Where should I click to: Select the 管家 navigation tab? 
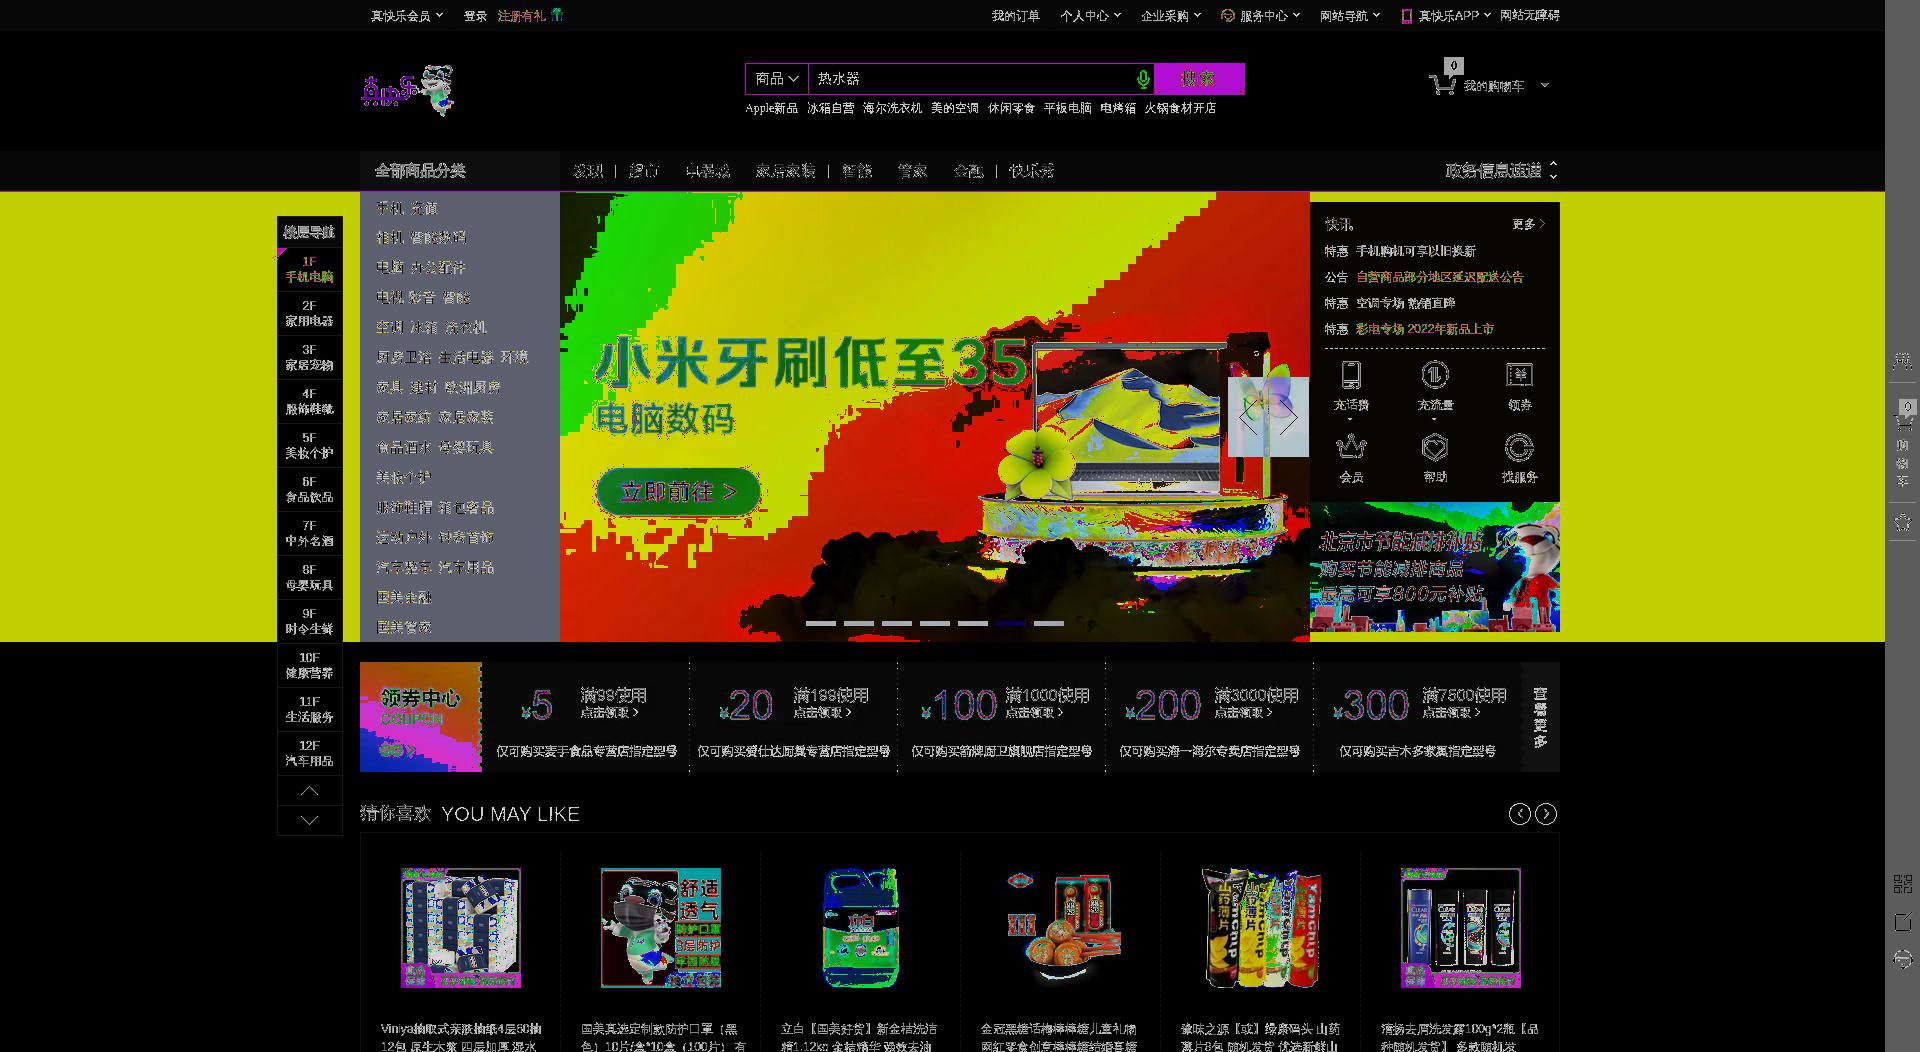pyautogui.click(x=912, y=171)
